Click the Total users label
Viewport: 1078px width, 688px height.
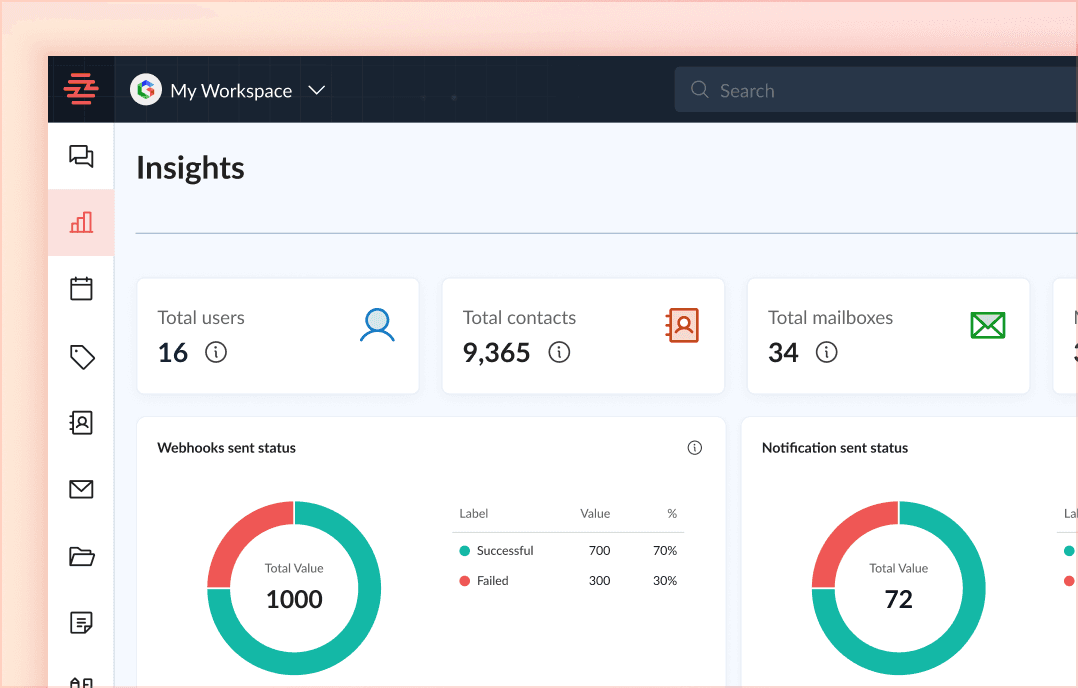201,318
